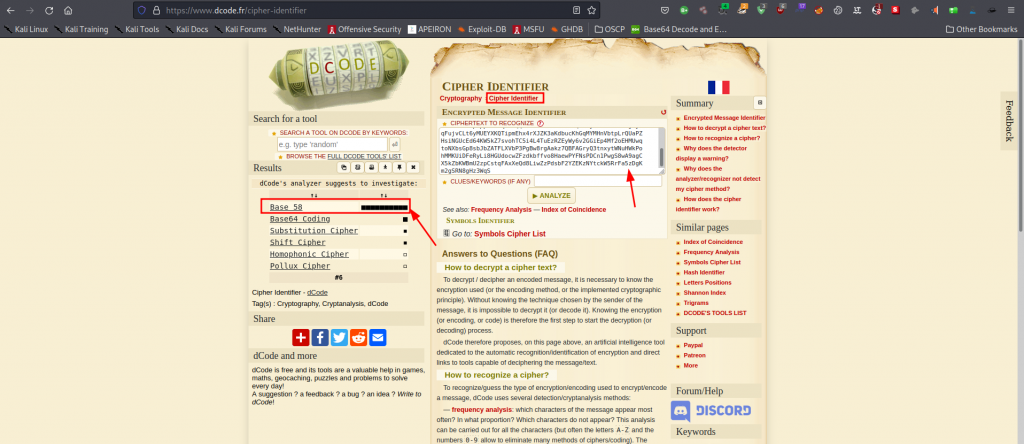Open the Shift Cipher result link
The height and width of the screenshot is (444, 1024).
[297, 242]
